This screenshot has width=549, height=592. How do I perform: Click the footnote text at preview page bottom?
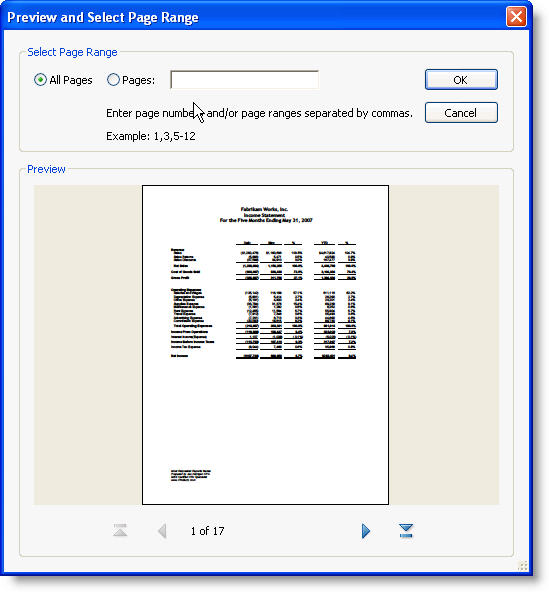(191, 475)
